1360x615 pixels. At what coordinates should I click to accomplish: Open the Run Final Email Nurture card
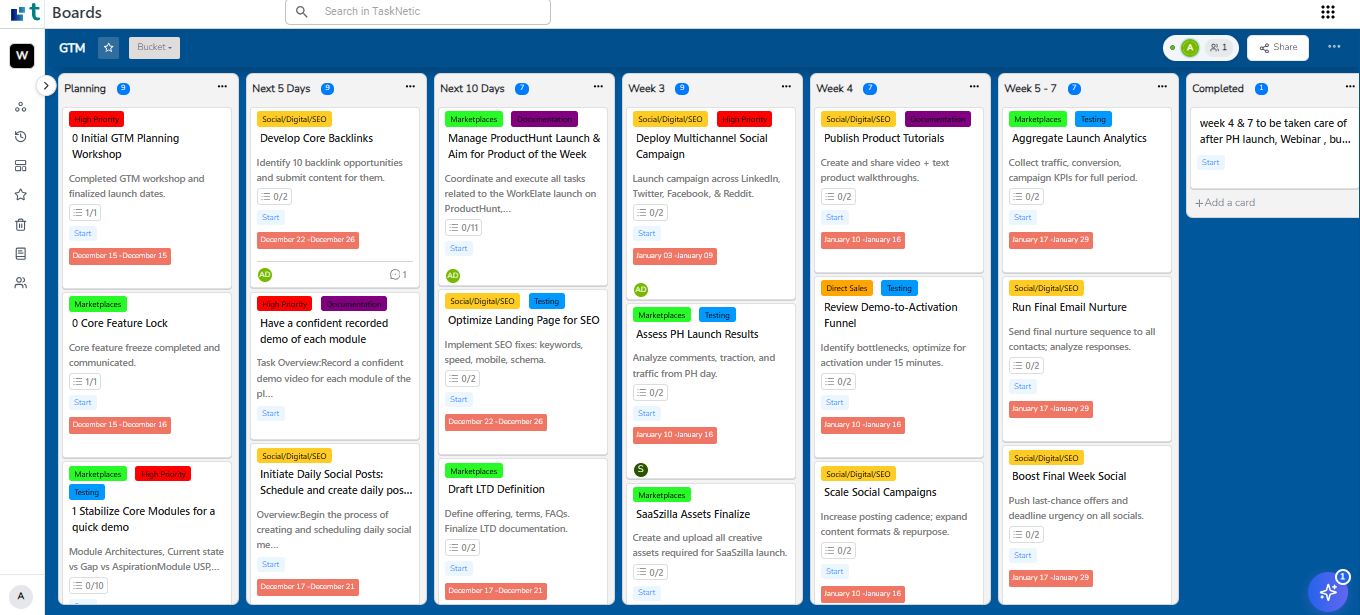[x=1069, y=307]
